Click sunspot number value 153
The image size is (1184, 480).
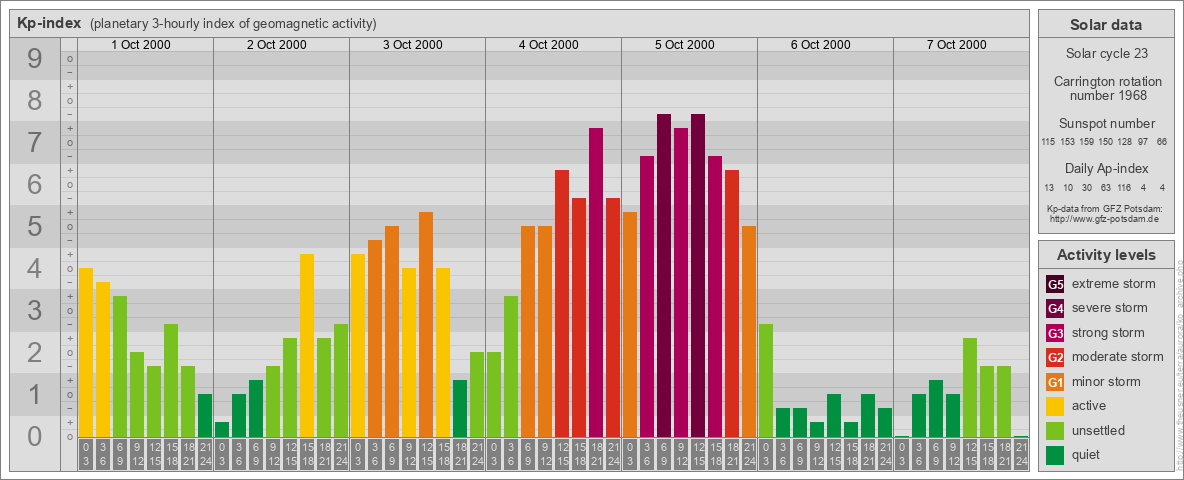click(1068, 142)
